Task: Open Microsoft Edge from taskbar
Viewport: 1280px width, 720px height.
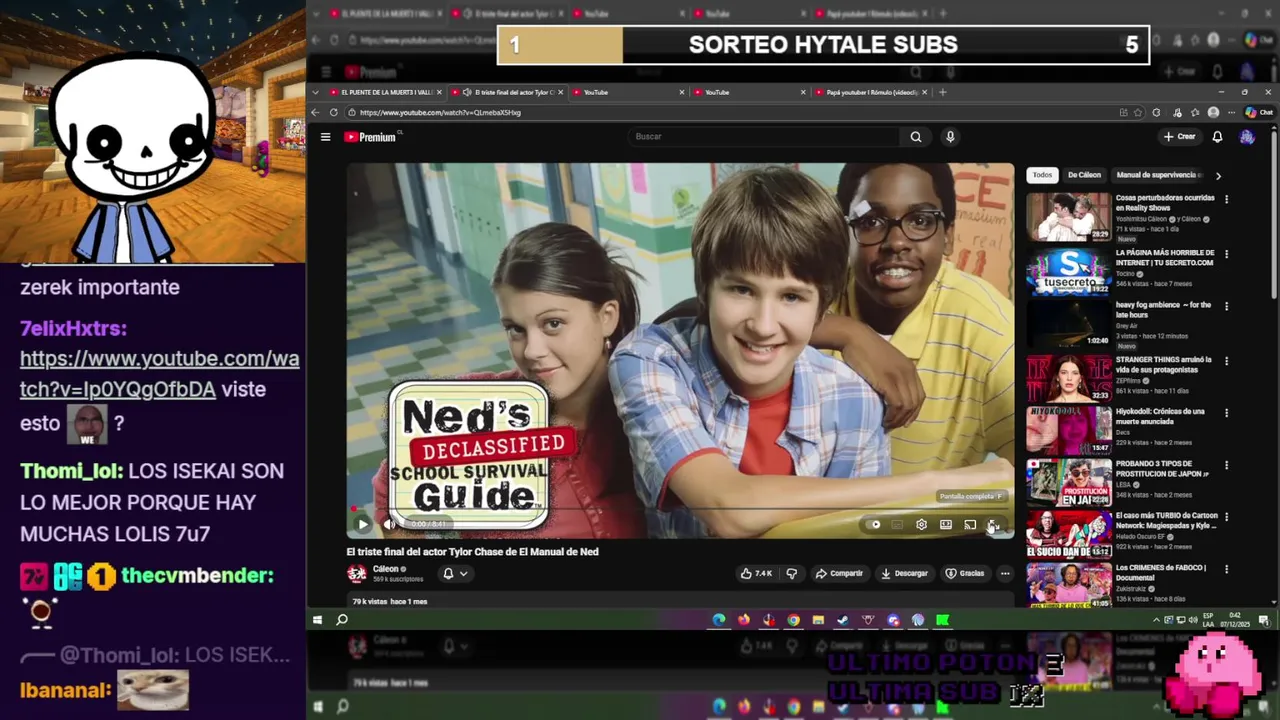Action: 719,620
